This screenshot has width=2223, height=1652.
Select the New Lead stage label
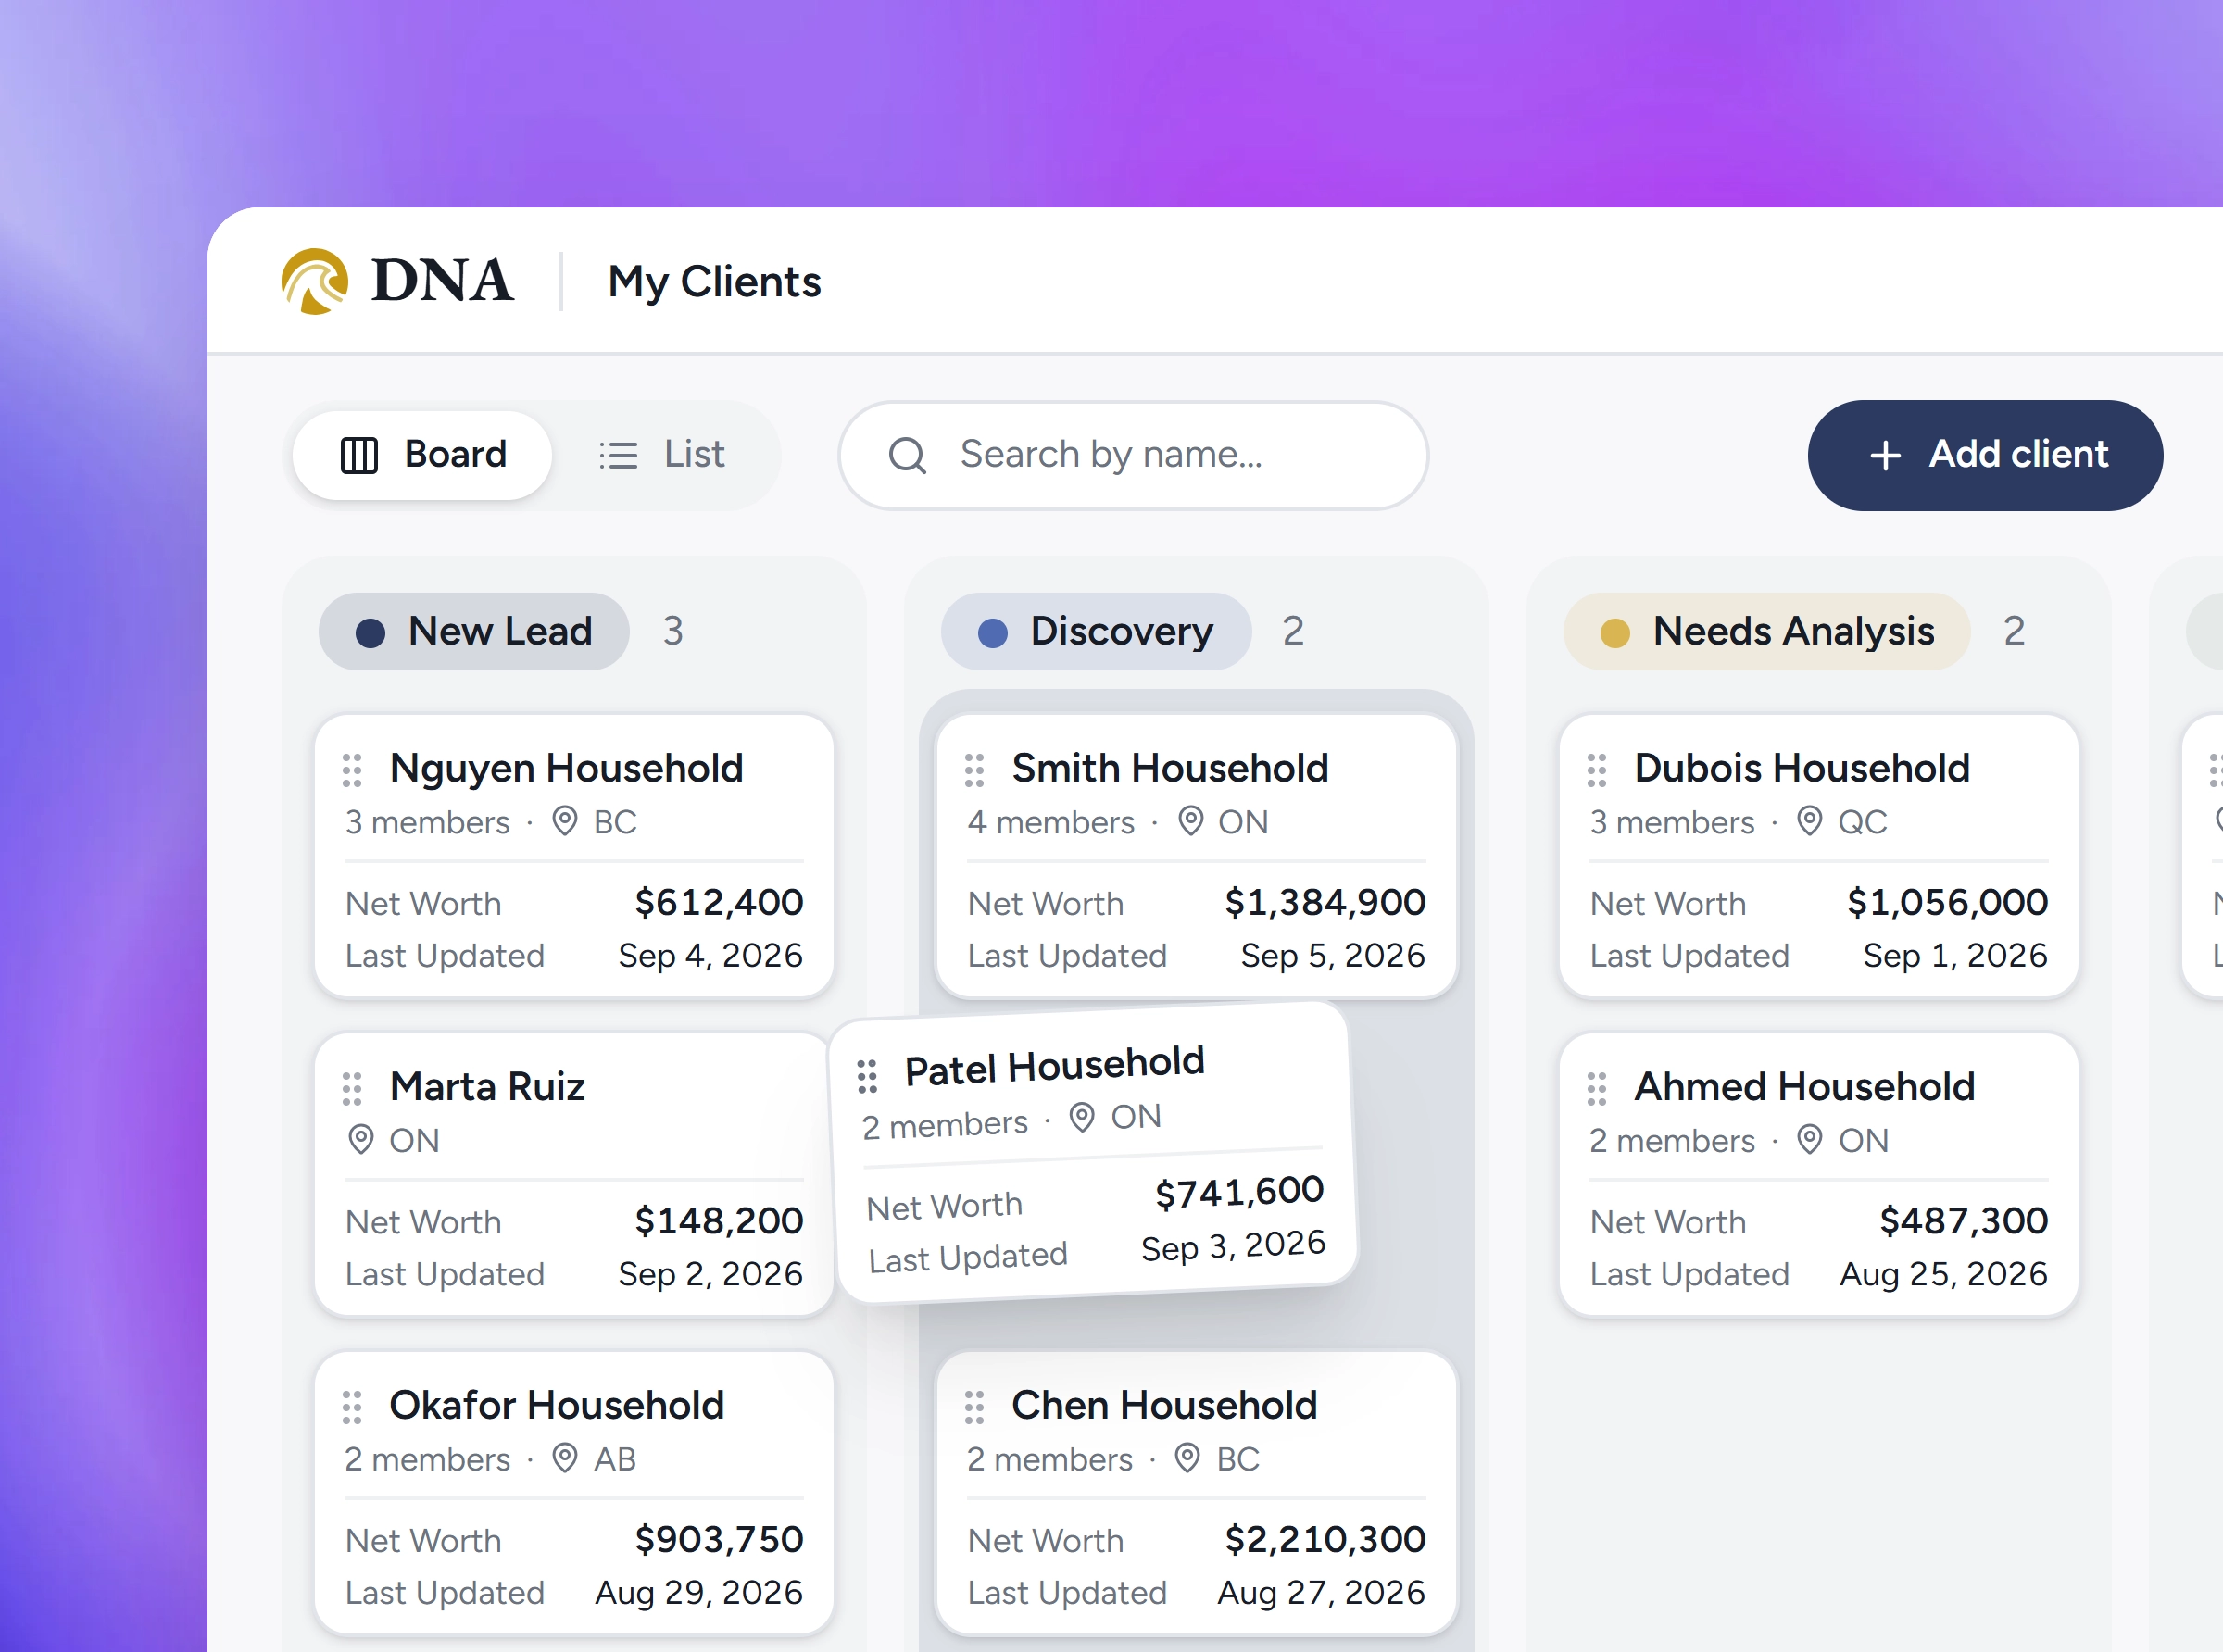(x=474, y=631)
